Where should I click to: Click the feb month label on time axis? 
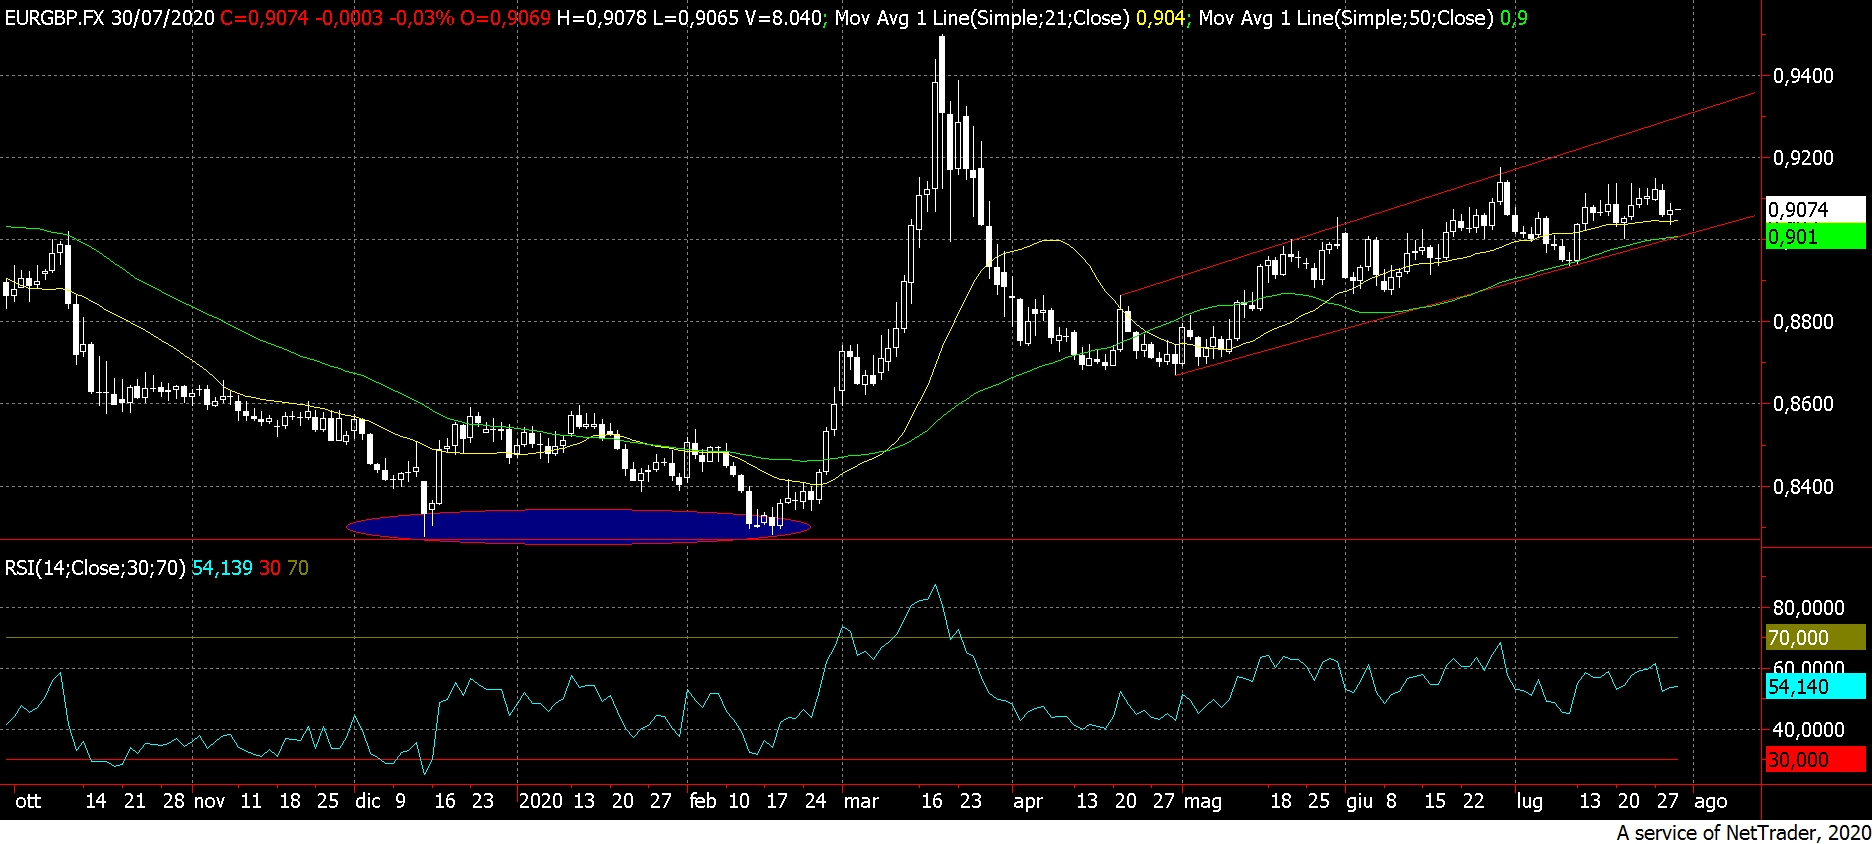click(703, 801)
